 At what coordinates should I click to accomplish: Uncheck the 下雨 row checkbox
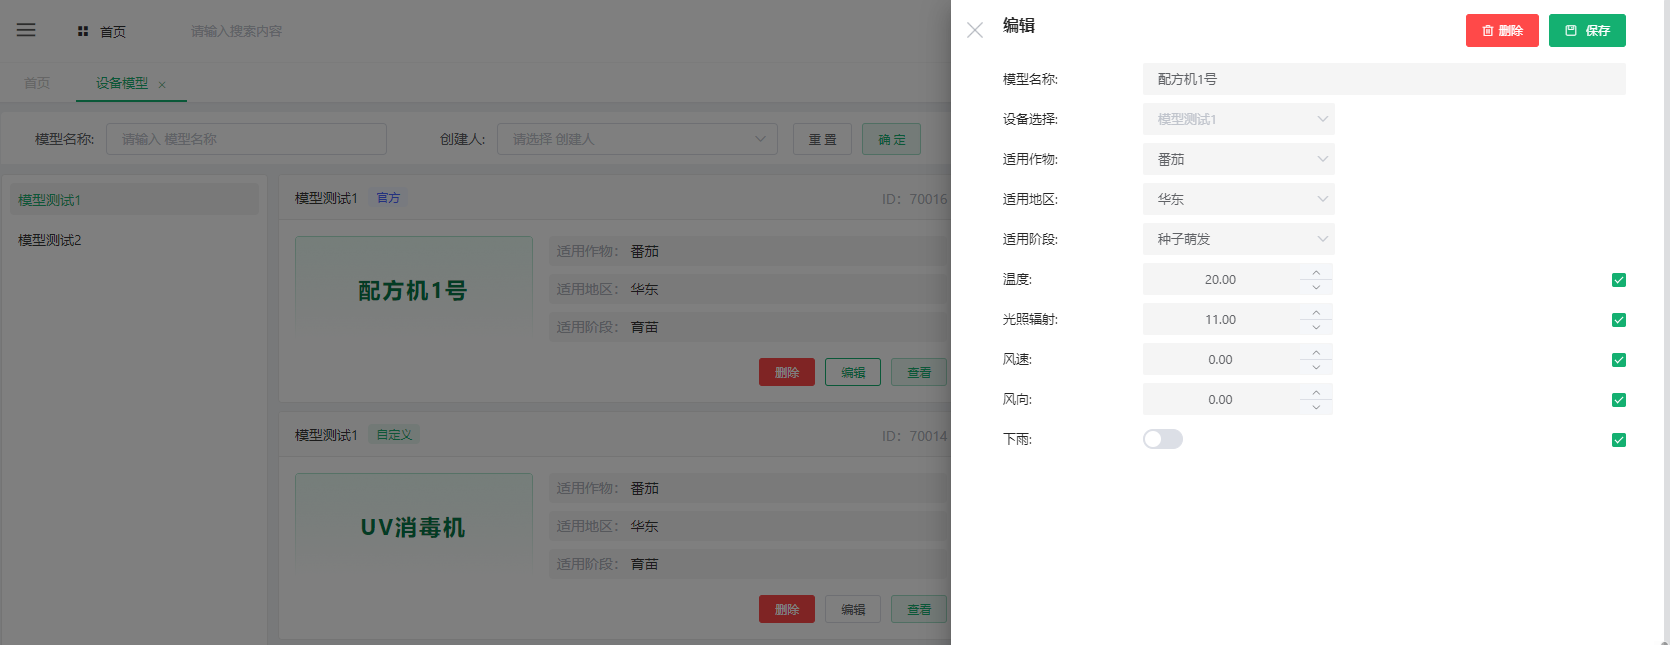pyautogui.click(x=1618, y=440)
